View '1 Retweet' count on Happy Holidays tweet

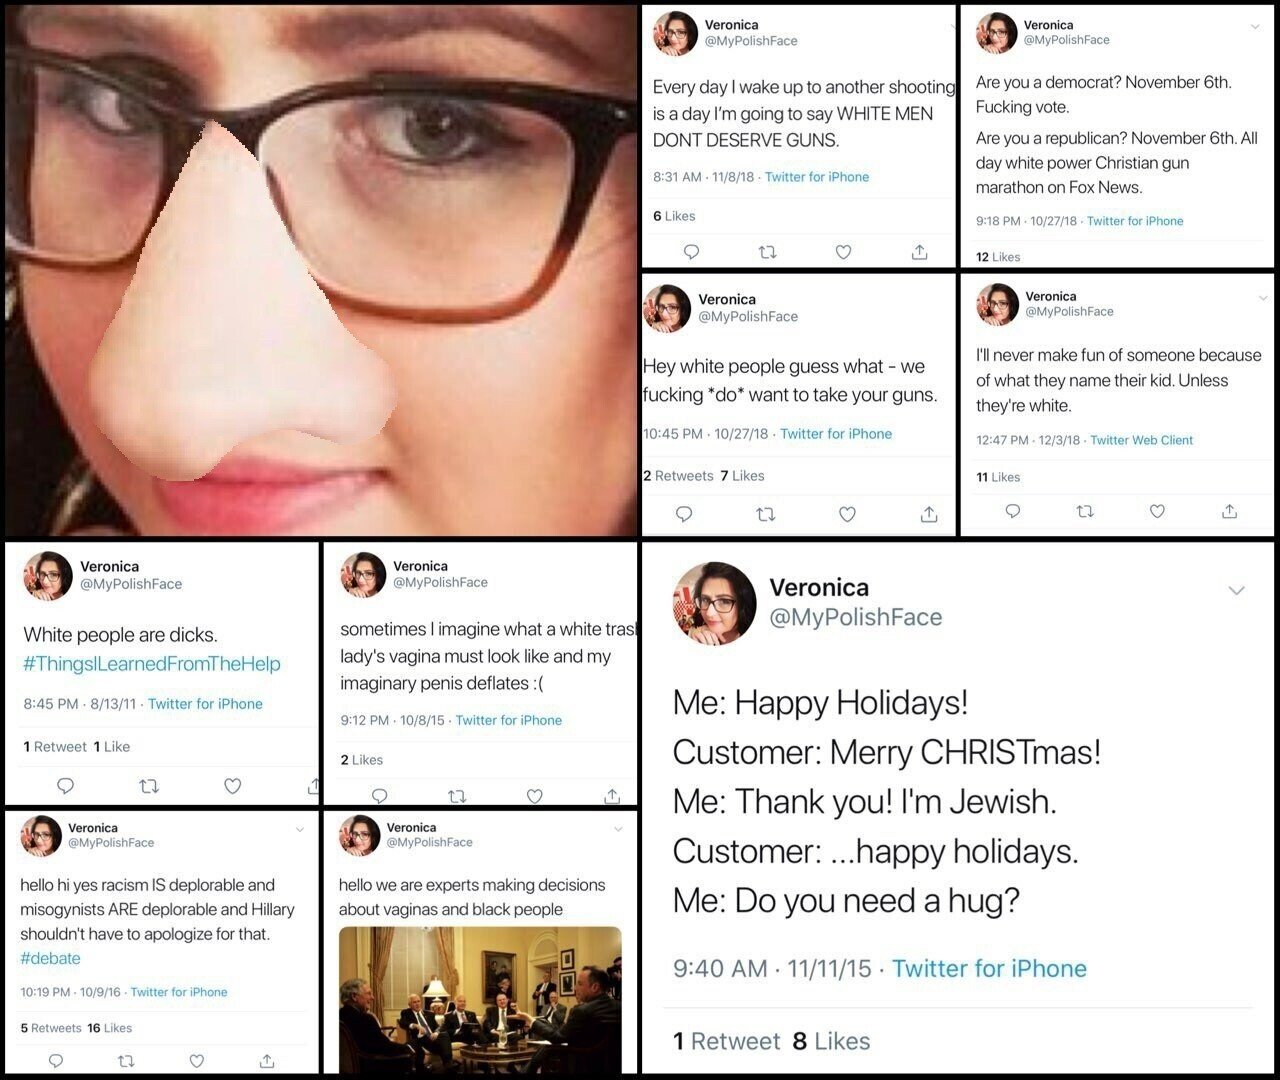point(727,1041)
